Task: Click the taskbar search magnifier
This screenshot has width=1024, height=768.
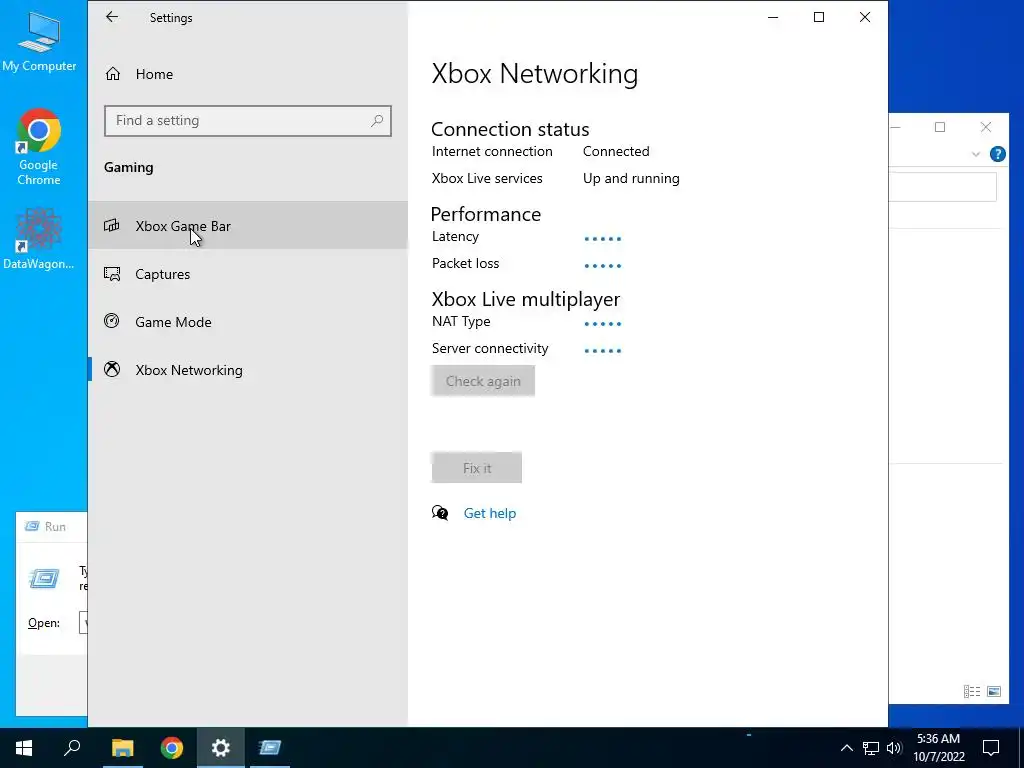Action: point(72,748)
